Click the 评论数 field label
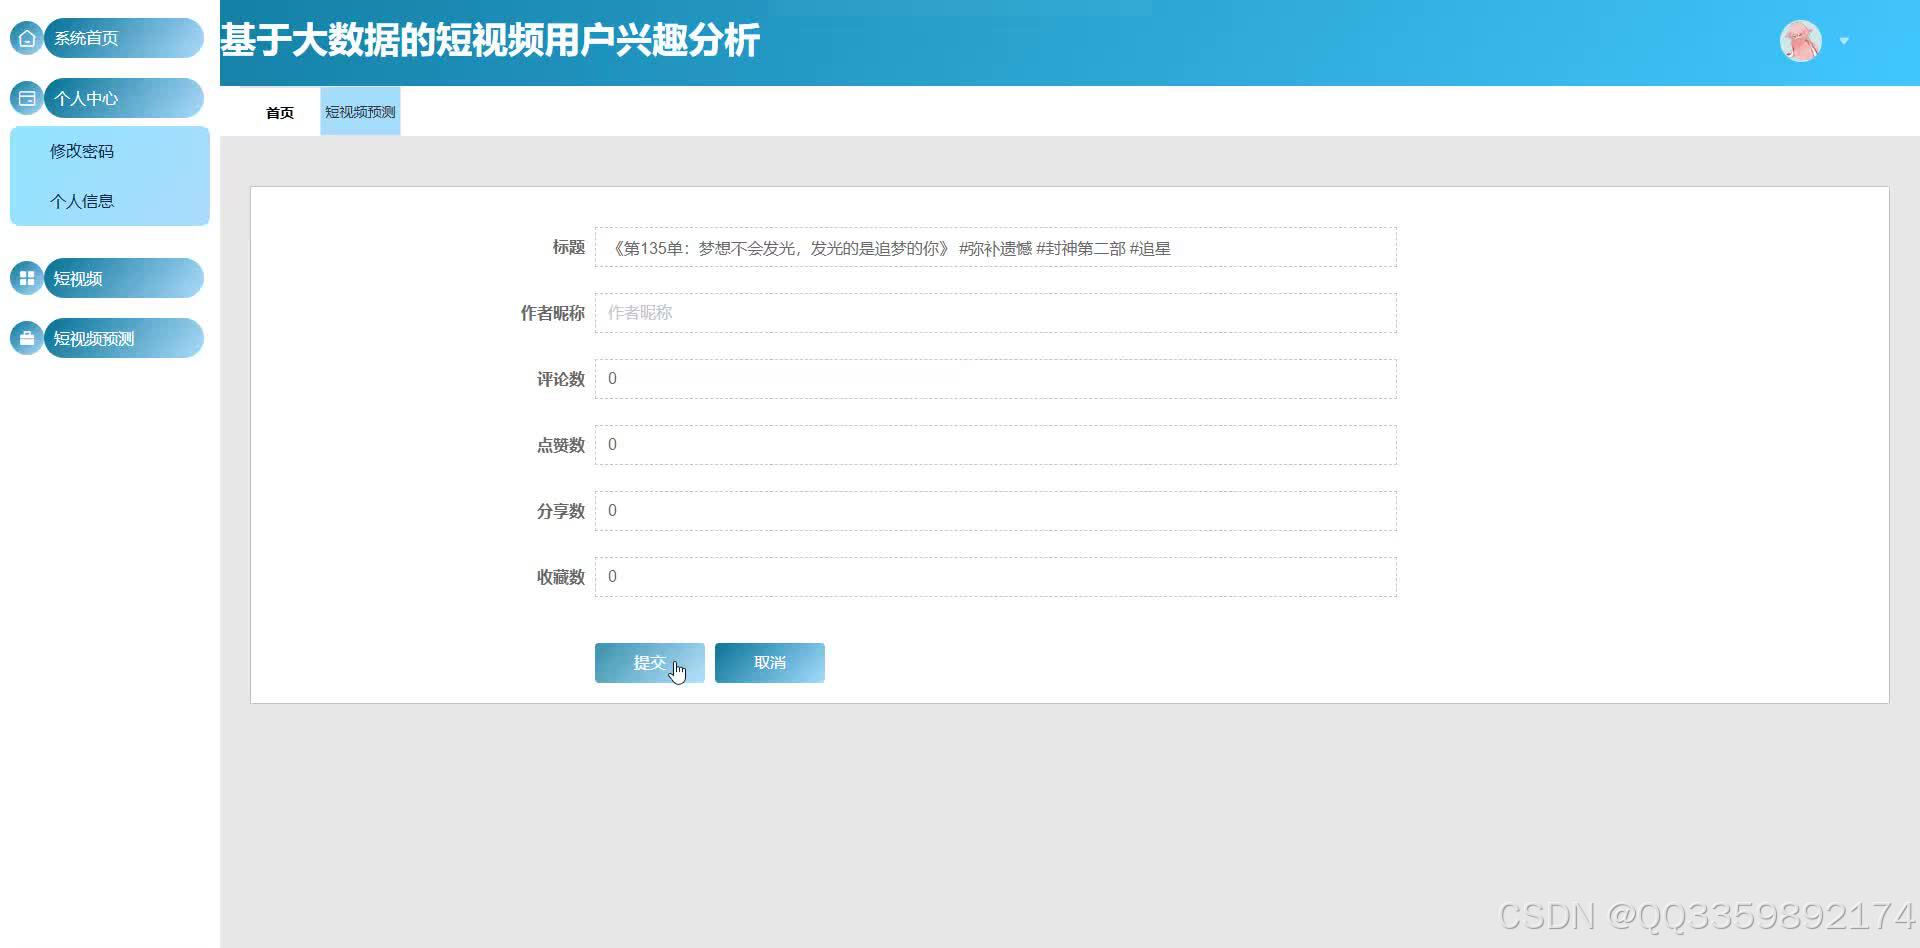The image size is (1920, 948). pyautogui.click(x=560, y=379)
